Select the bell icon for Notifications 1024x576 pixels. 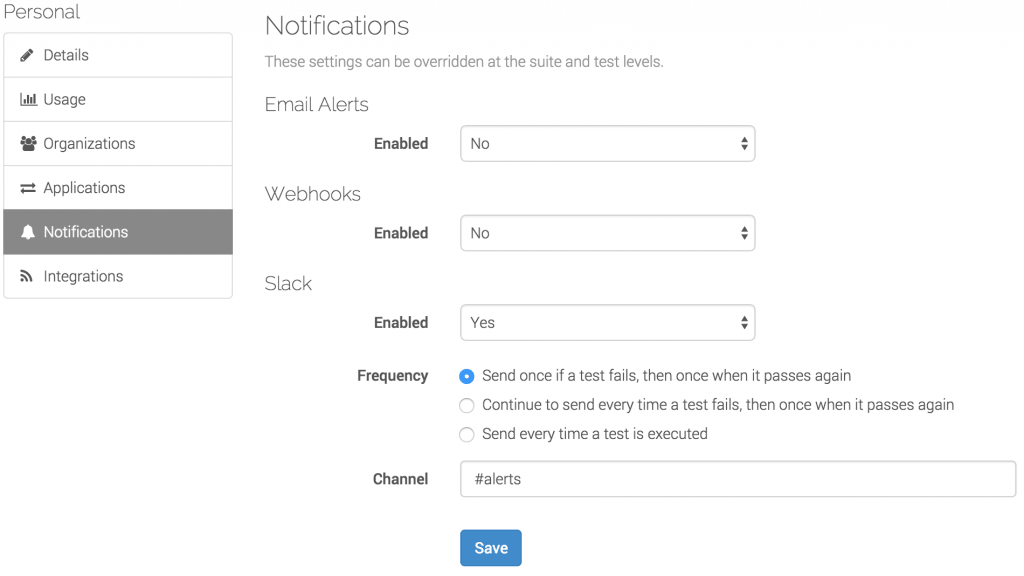[27, 231]
